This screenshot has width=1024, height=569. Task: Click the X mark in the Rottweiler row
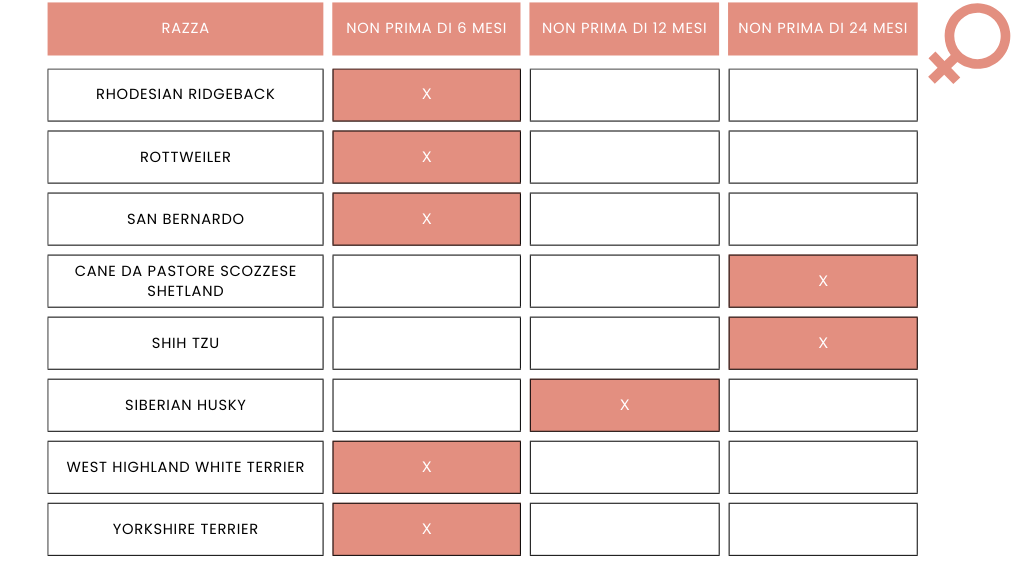[x=426, y=157]
